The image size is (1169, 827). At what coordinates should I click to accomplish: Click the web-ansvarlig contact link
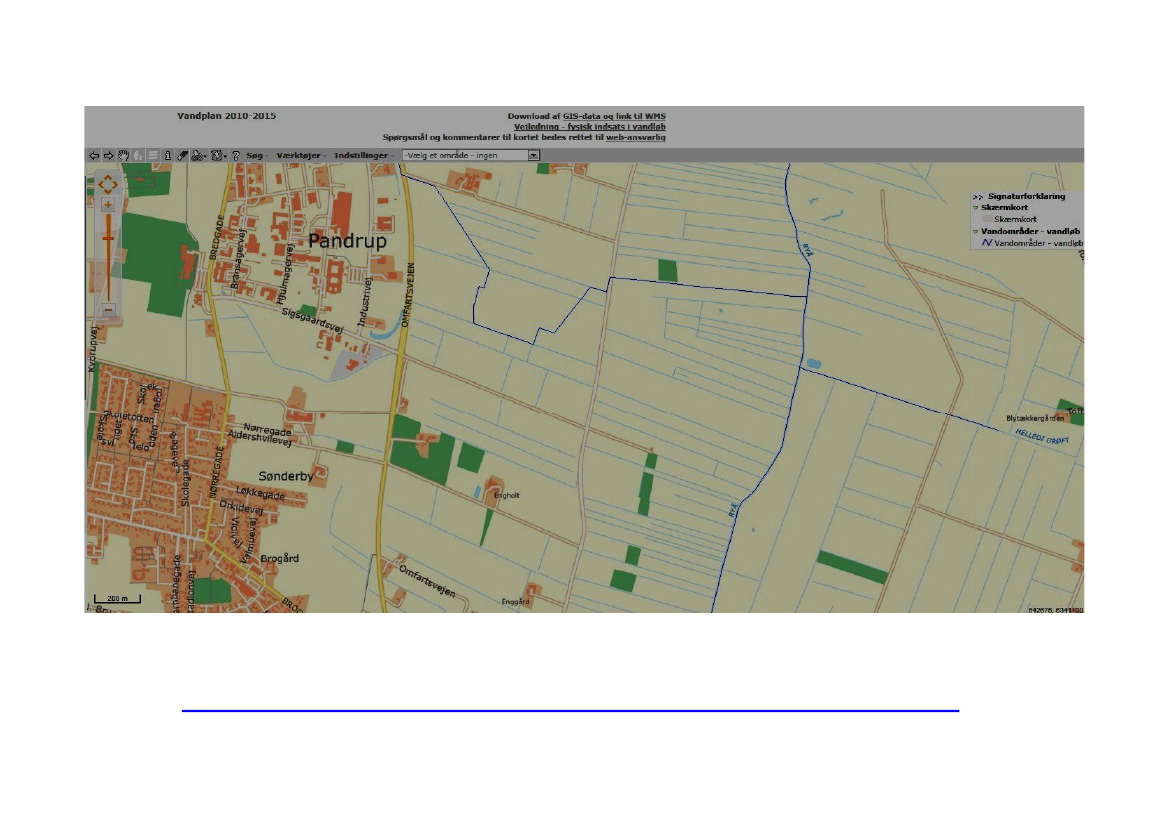coord(635,137)
